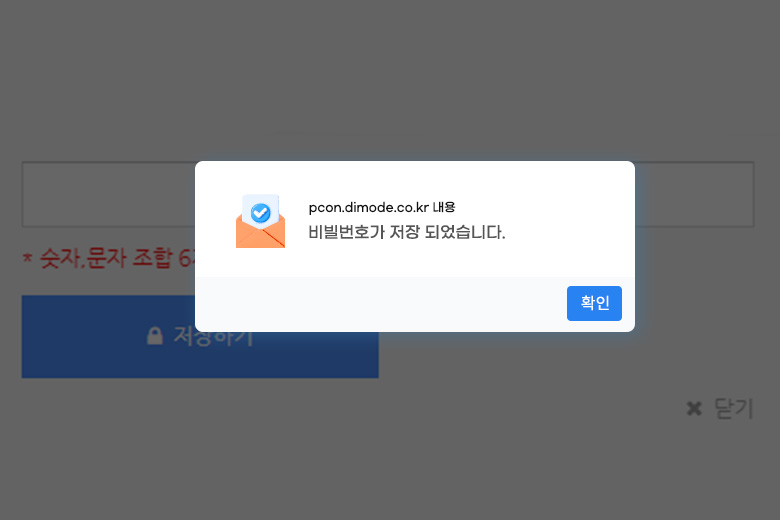780x520 pixels.
Task: Click the 저장하기 text on the blue button
Action: [213, 337]
